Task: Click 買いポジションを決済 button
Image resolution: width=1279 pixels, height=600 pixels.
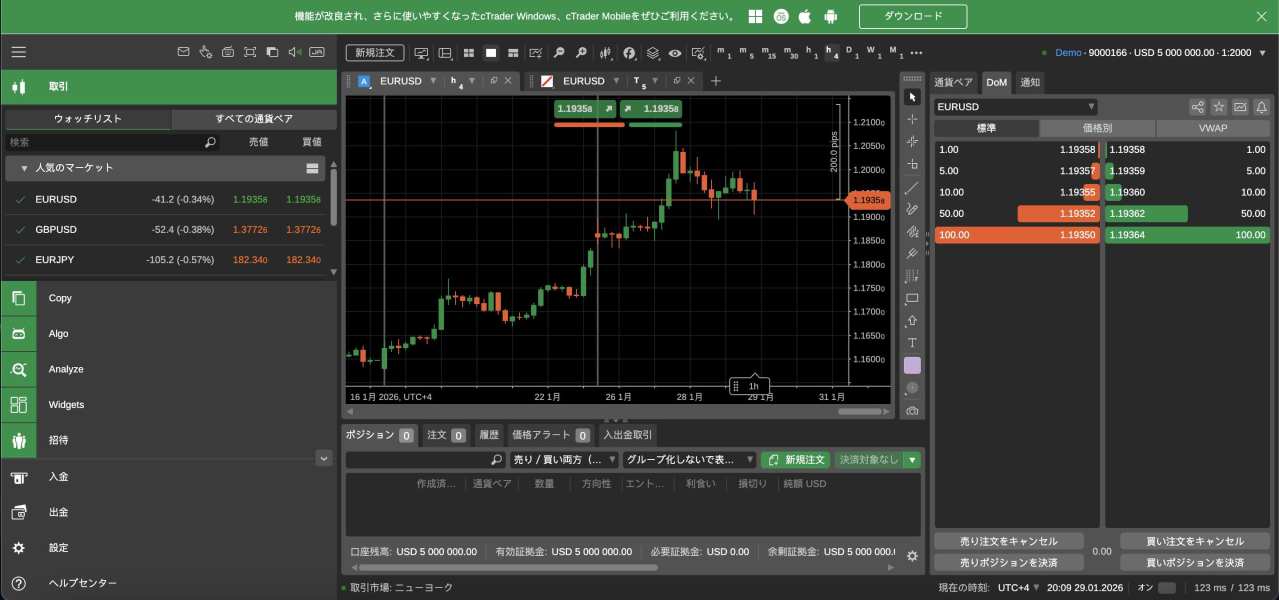Action: [1195, 562]
